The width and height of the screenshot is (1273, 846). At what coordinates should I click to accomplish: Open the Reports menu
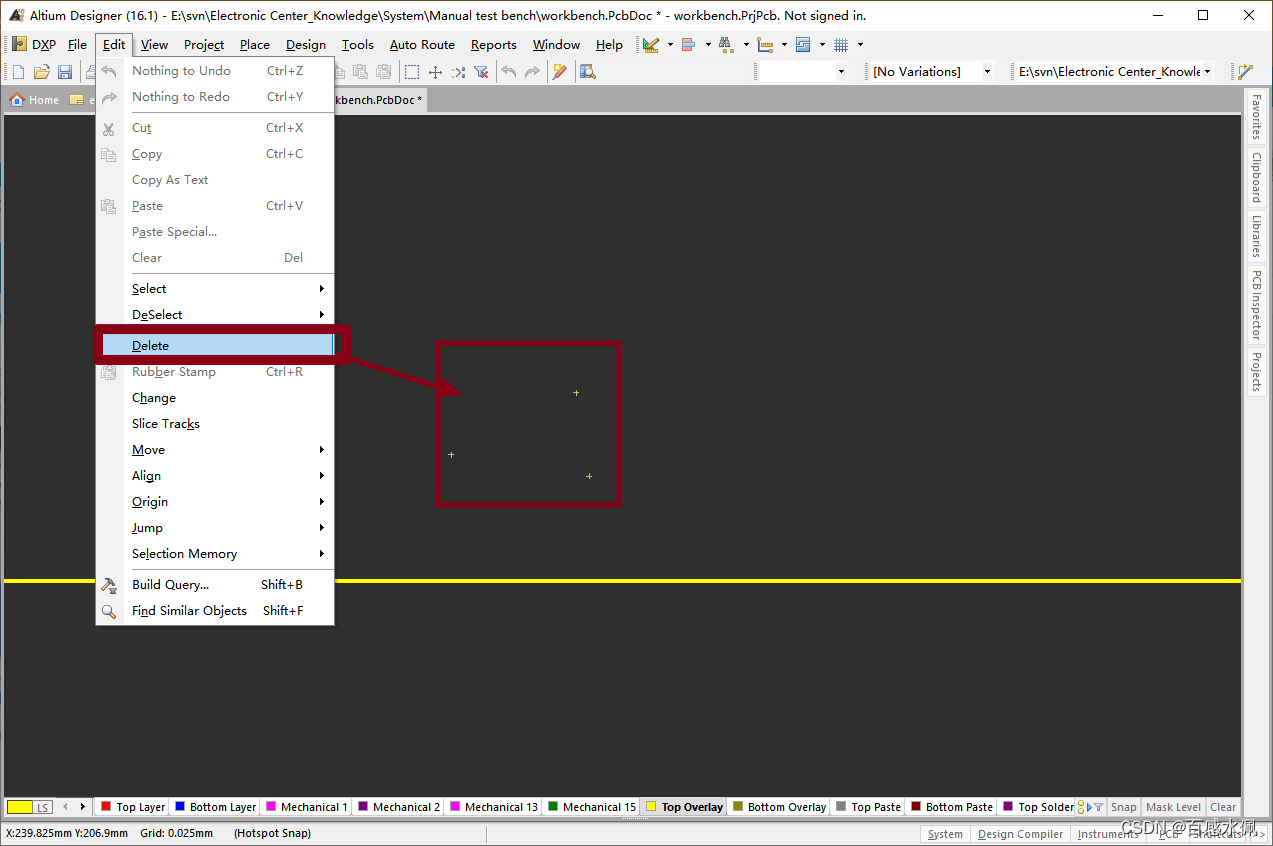(494, 45)
